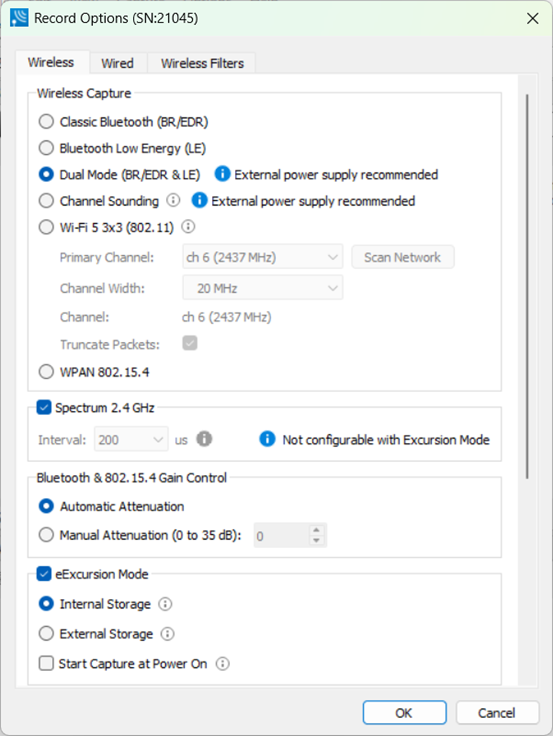Disable the eExcursion Mode checkbox
The height and width of the screenshot is (736, 553).
pos(44,574)
